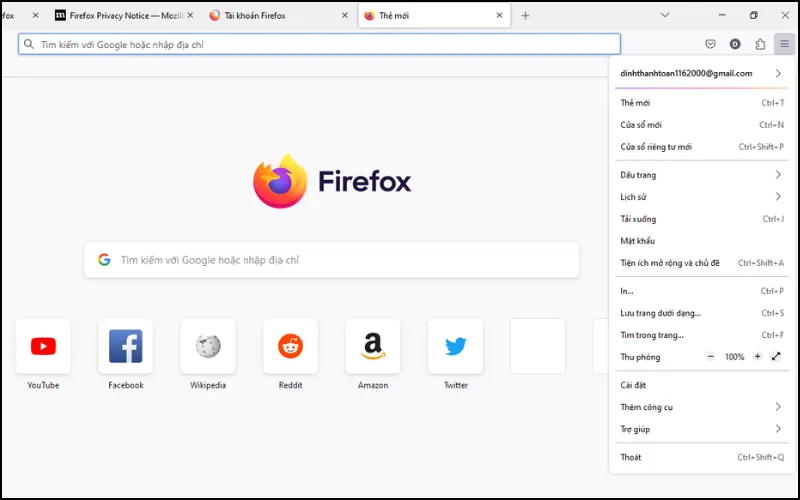Click the Google G icon in search box
Image resolution: width=800 pixels, height=500 pixels.
tap(104, 260)
